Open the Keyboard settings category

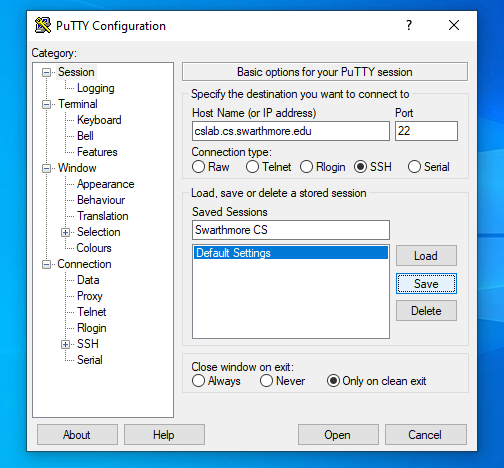(99, 120)
